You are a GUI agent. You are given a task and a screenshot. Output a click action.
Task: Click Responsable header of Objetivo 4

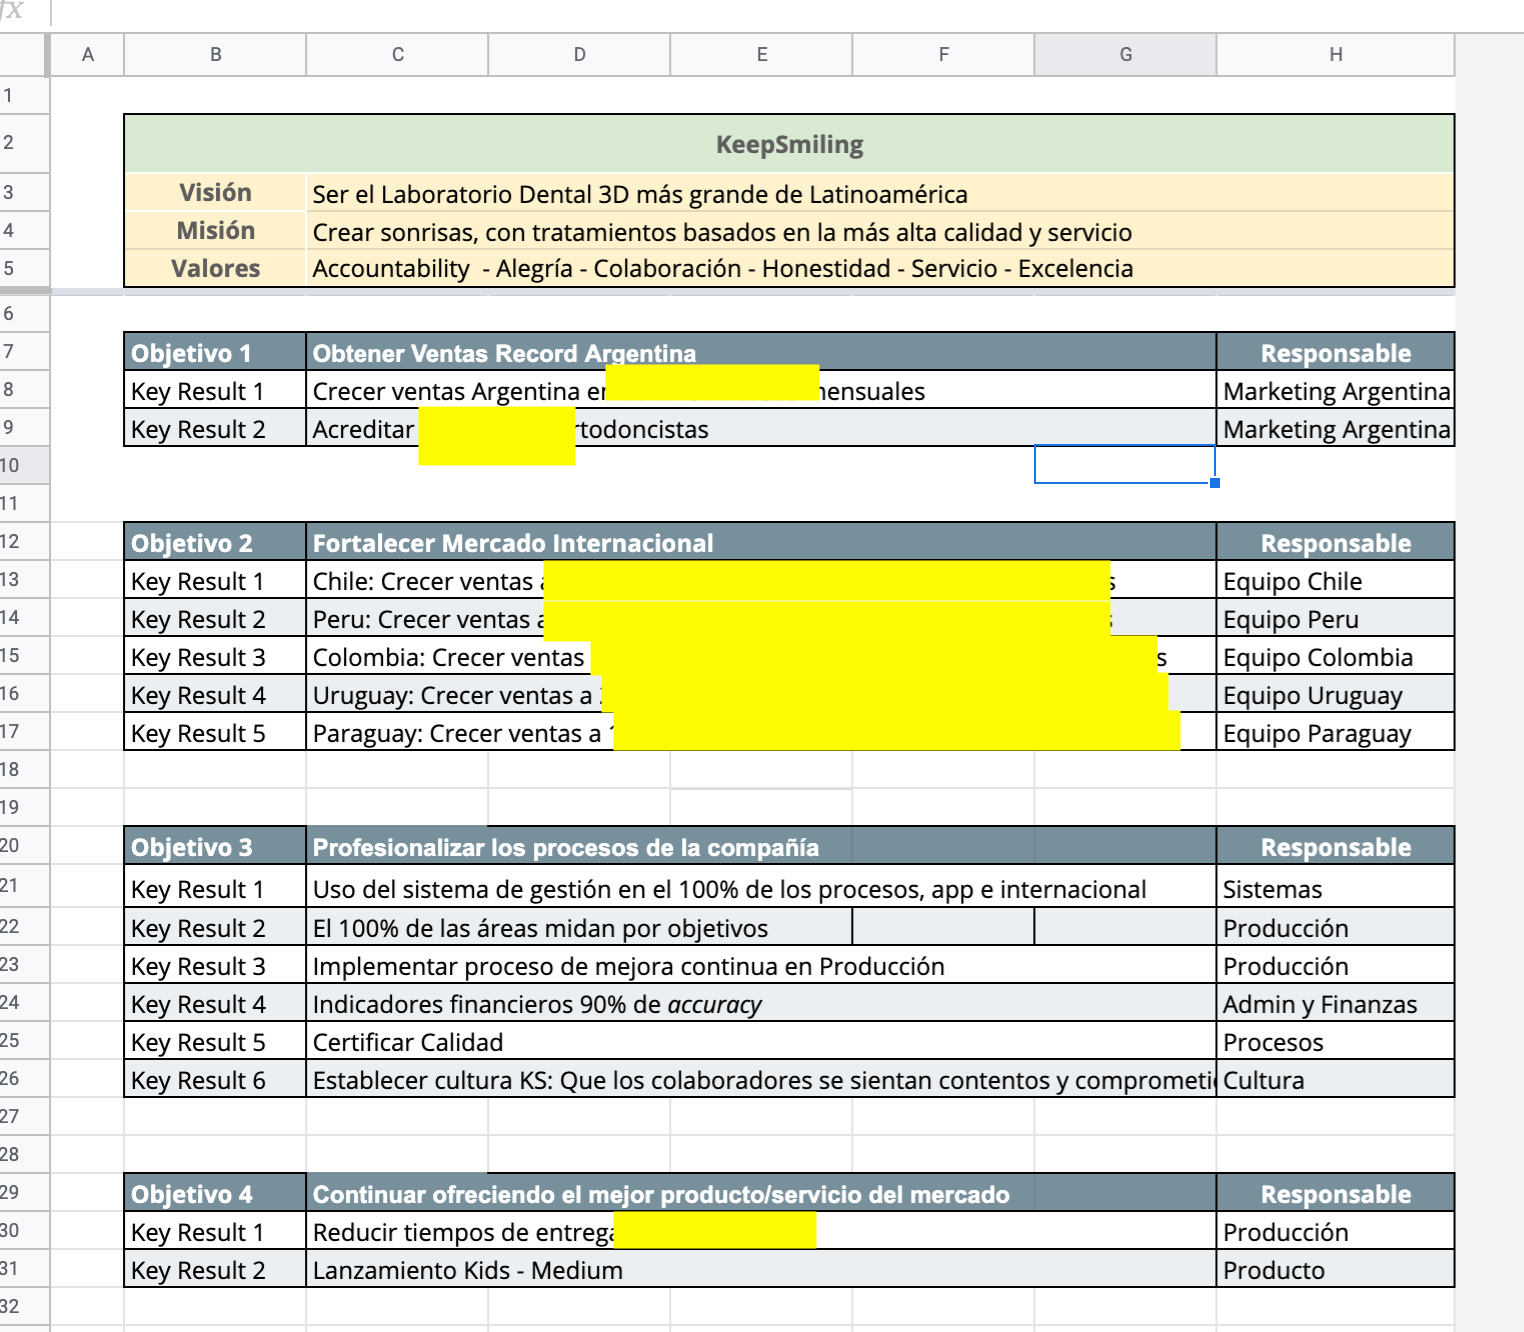(1335, 1193)
